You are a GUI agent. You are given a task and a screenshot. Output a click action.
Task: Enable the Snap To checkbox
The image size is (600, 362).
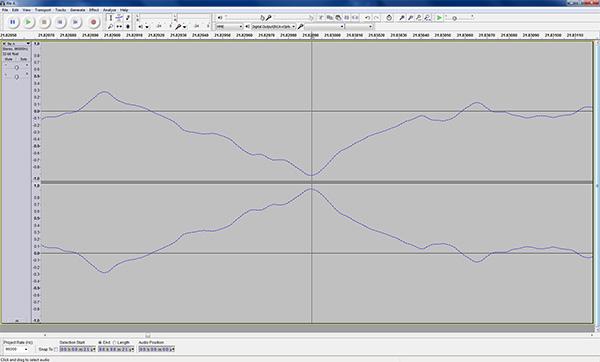[x=56, y=349]
